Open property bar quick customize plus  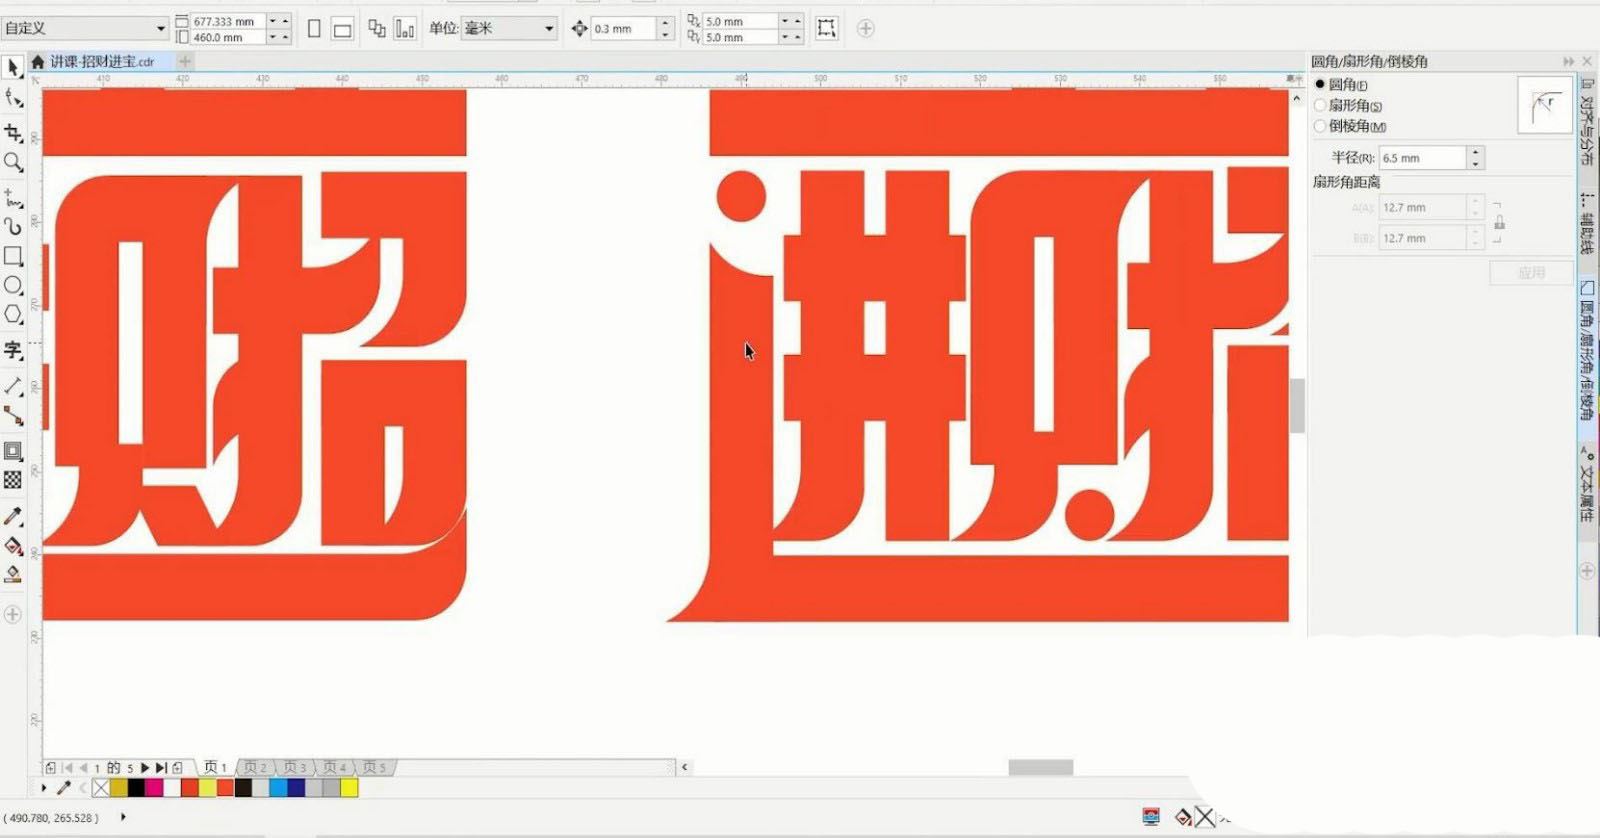pyautogui.click(x=866, y=28)
